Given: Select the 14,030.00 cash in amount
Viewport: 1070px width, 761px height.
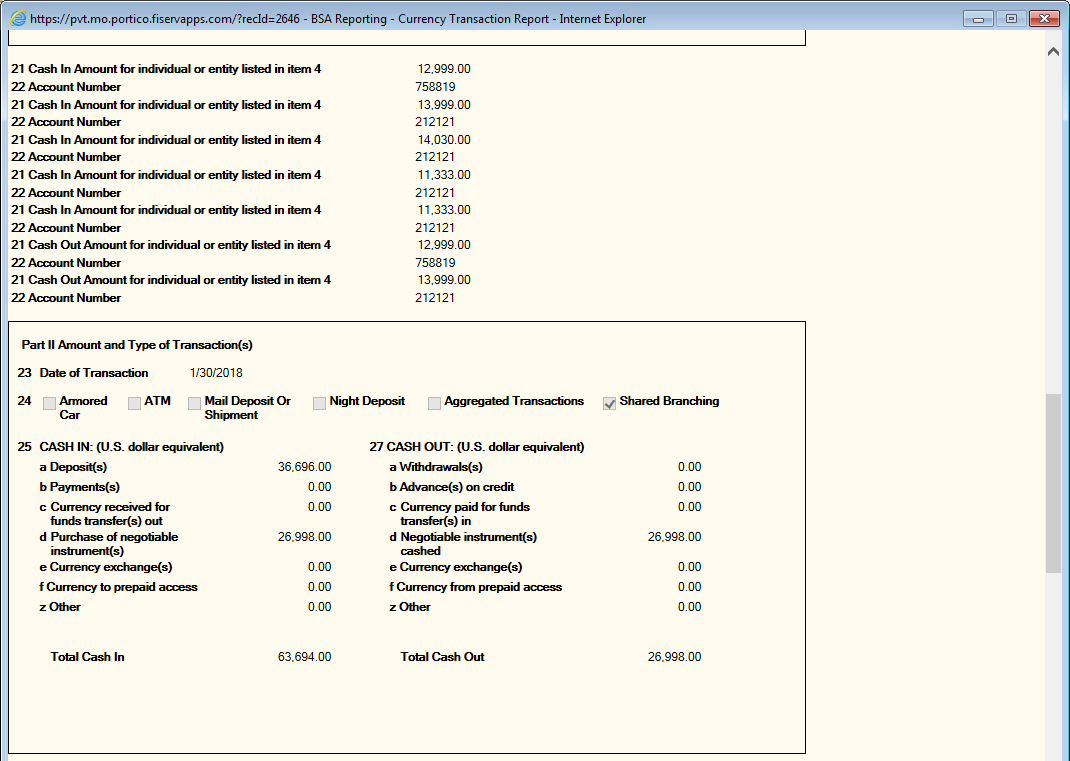Looking at the screenshot, I should (x=444, y=139).
